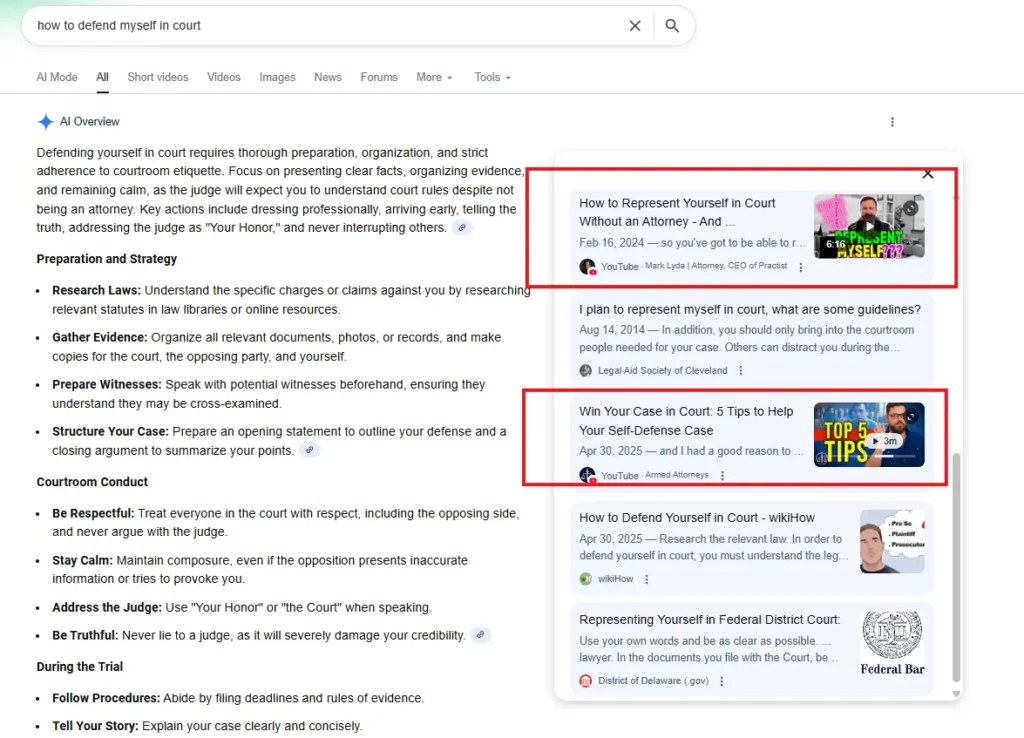Open three-dot menu for Legal Aid Society result

[741, 371]
